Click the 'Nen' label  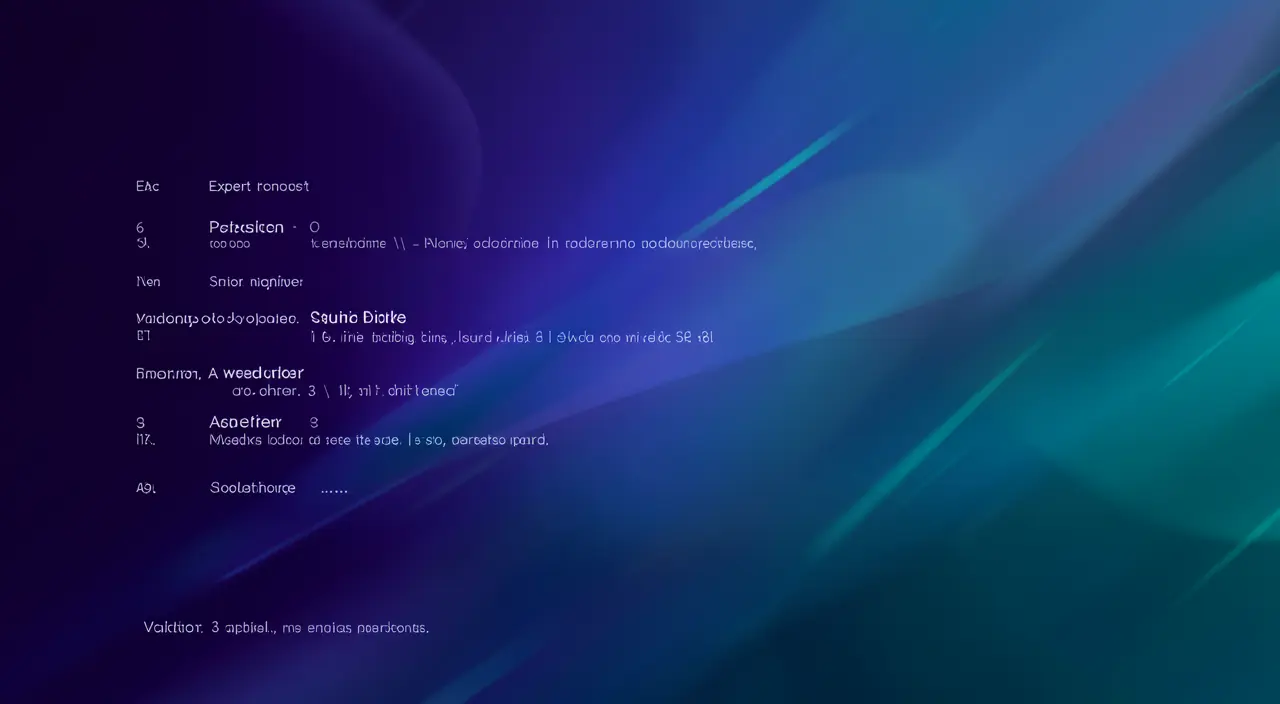click(148, 282)
